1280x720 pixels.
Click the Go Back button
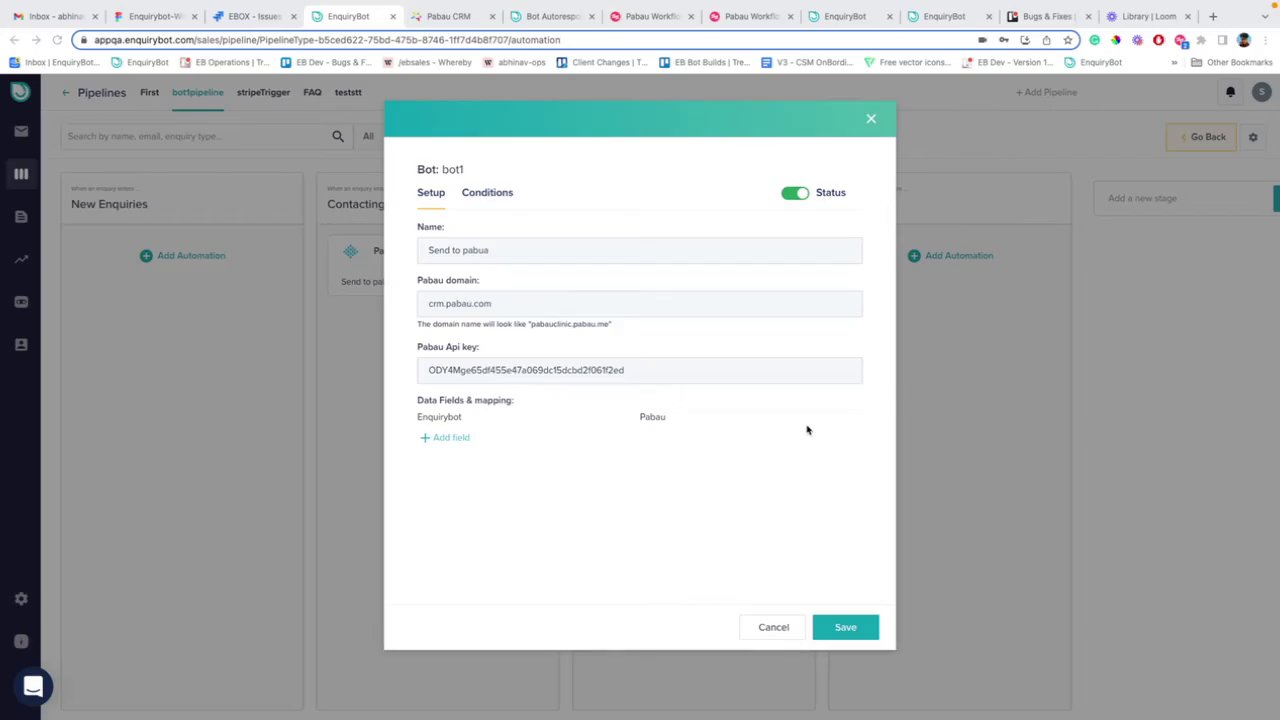coord(1201,137)
